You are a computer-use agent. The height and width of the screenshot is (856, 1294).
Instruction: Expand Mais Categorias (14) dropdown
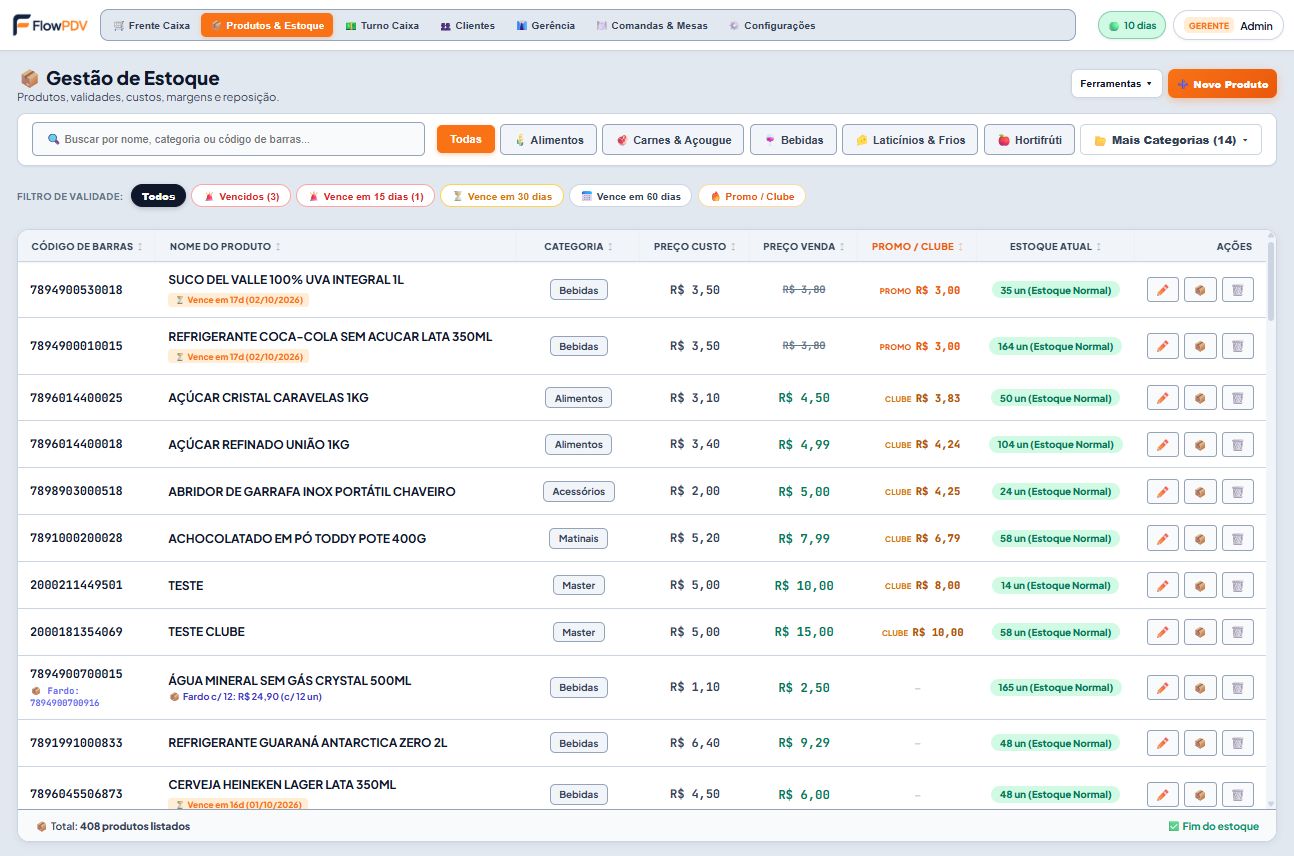pos(1171,140)
